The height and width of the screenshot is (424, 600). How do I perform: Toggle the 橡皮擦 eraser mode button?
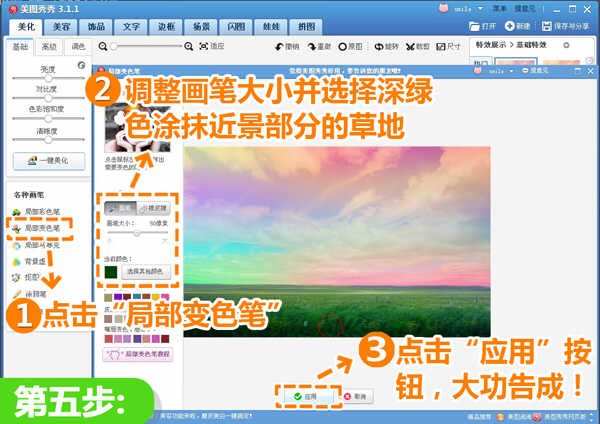[153, 208]
